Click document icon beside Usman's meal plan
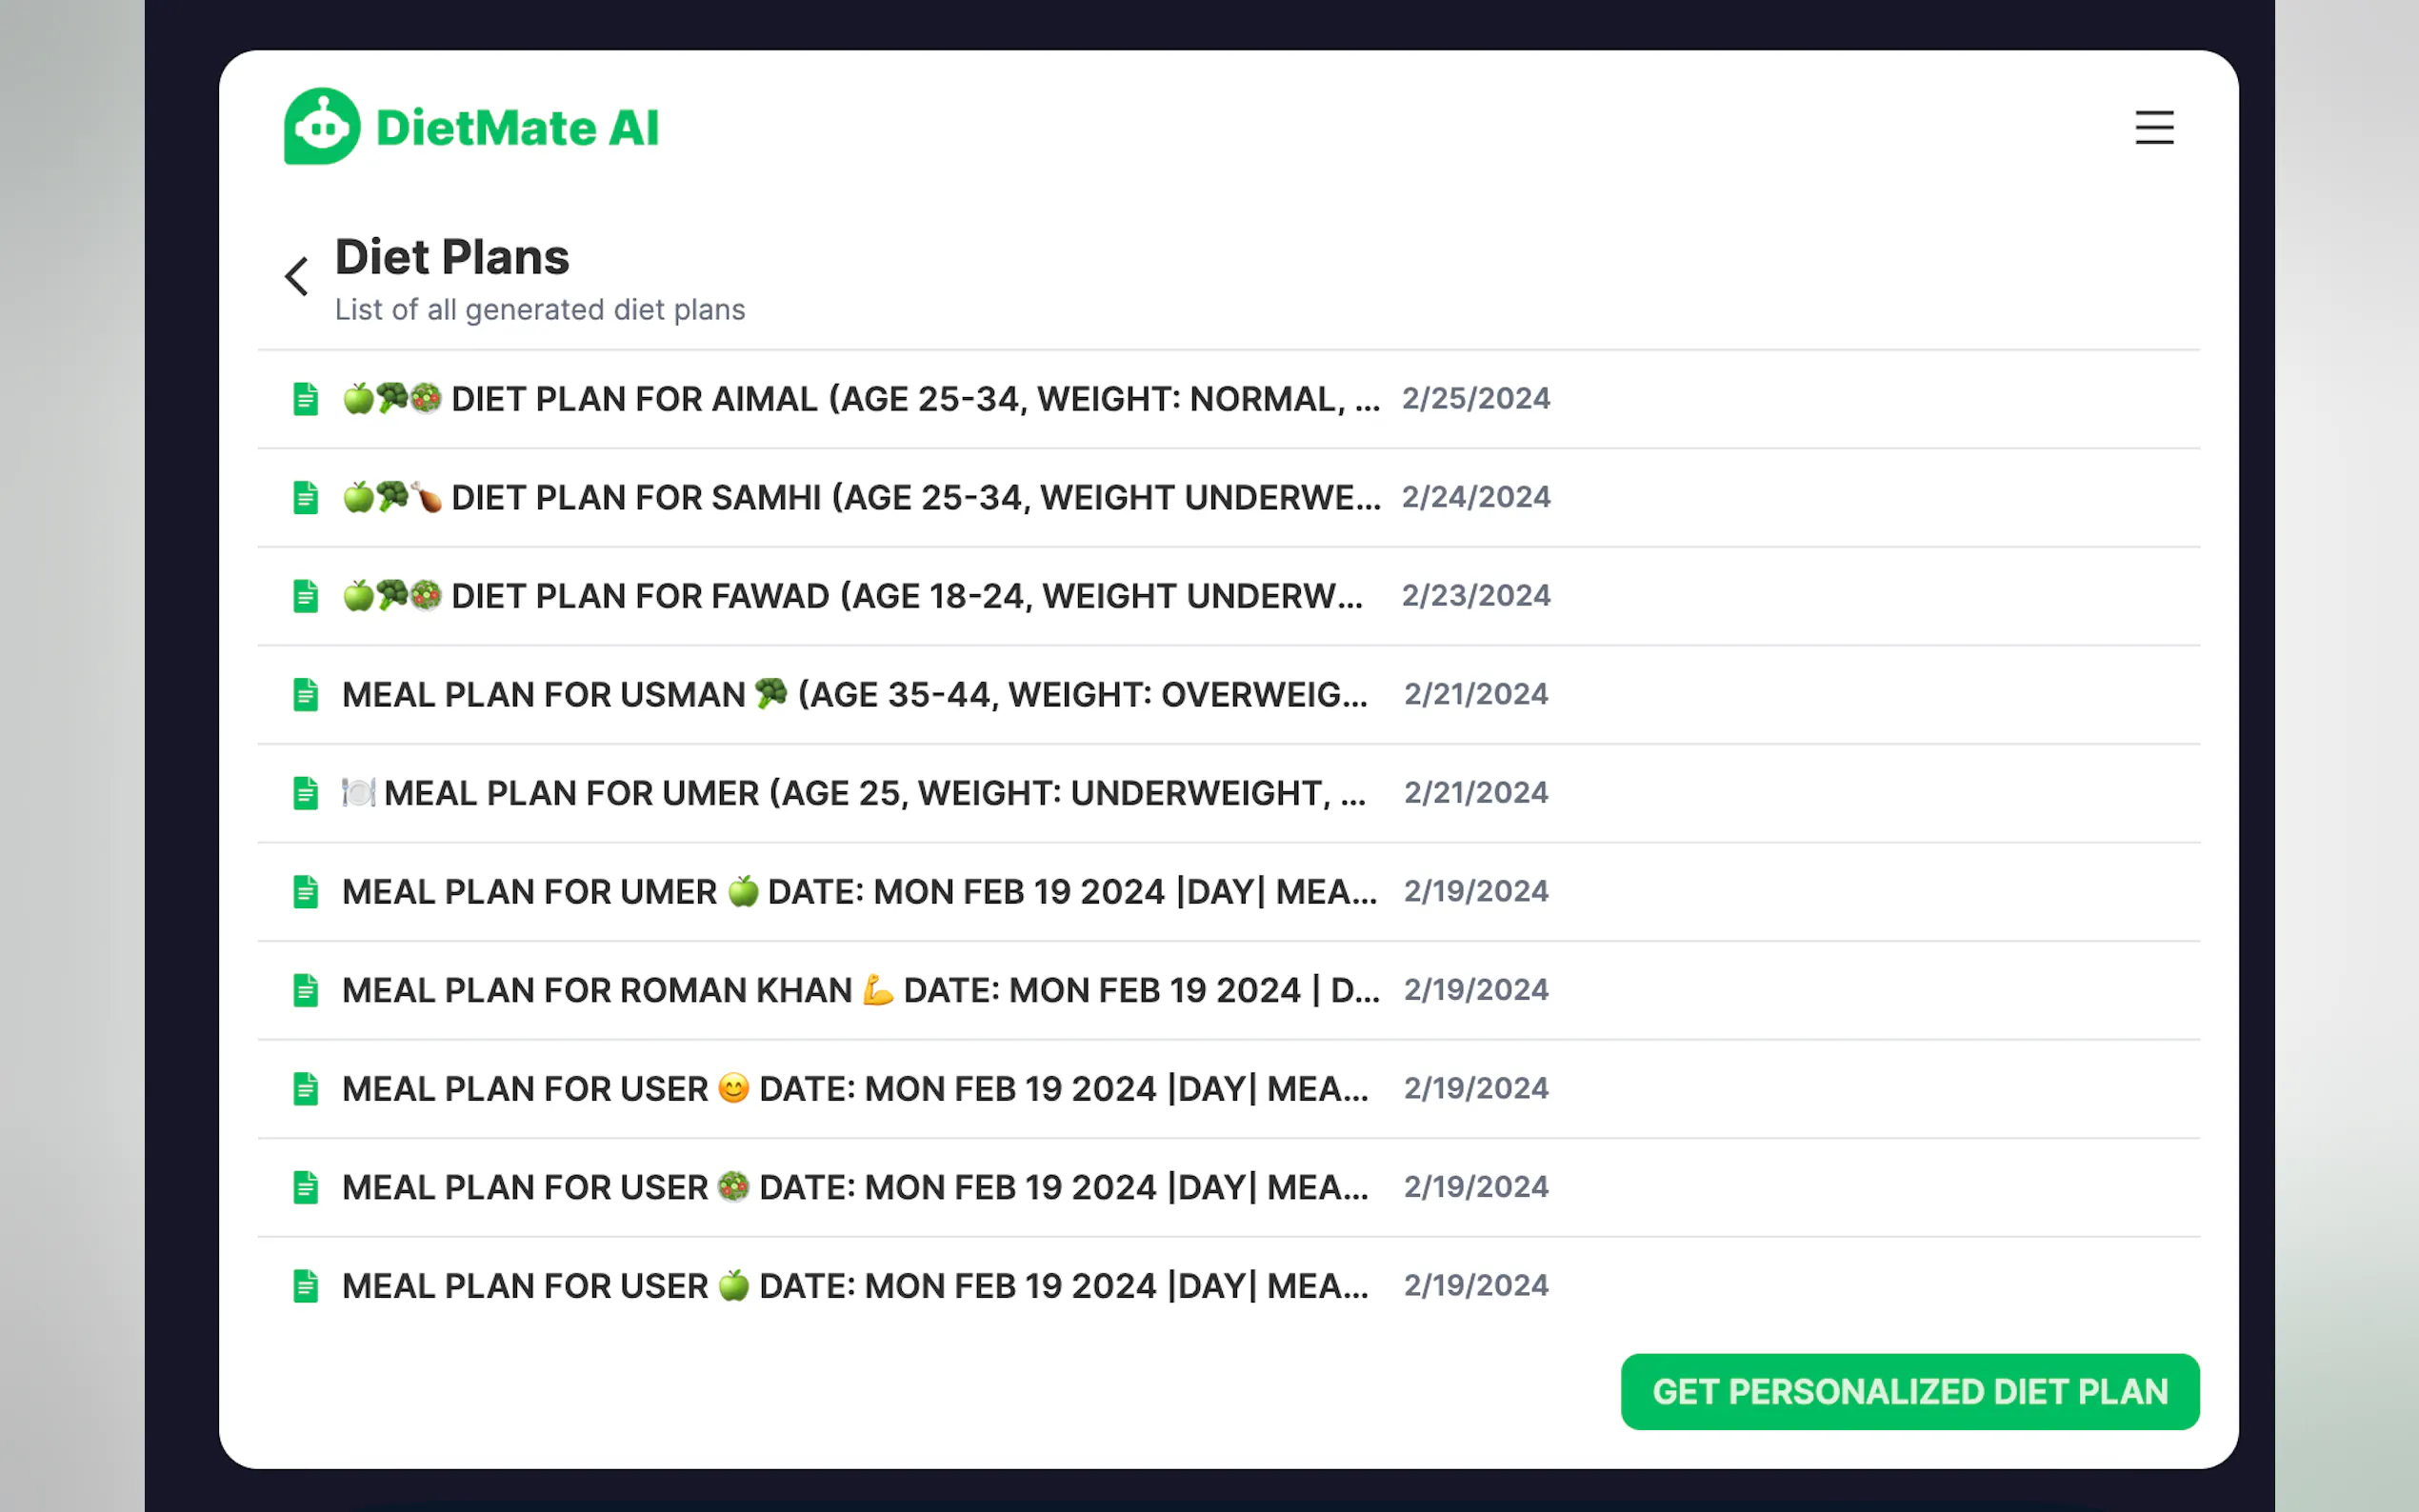 (306, 694)
